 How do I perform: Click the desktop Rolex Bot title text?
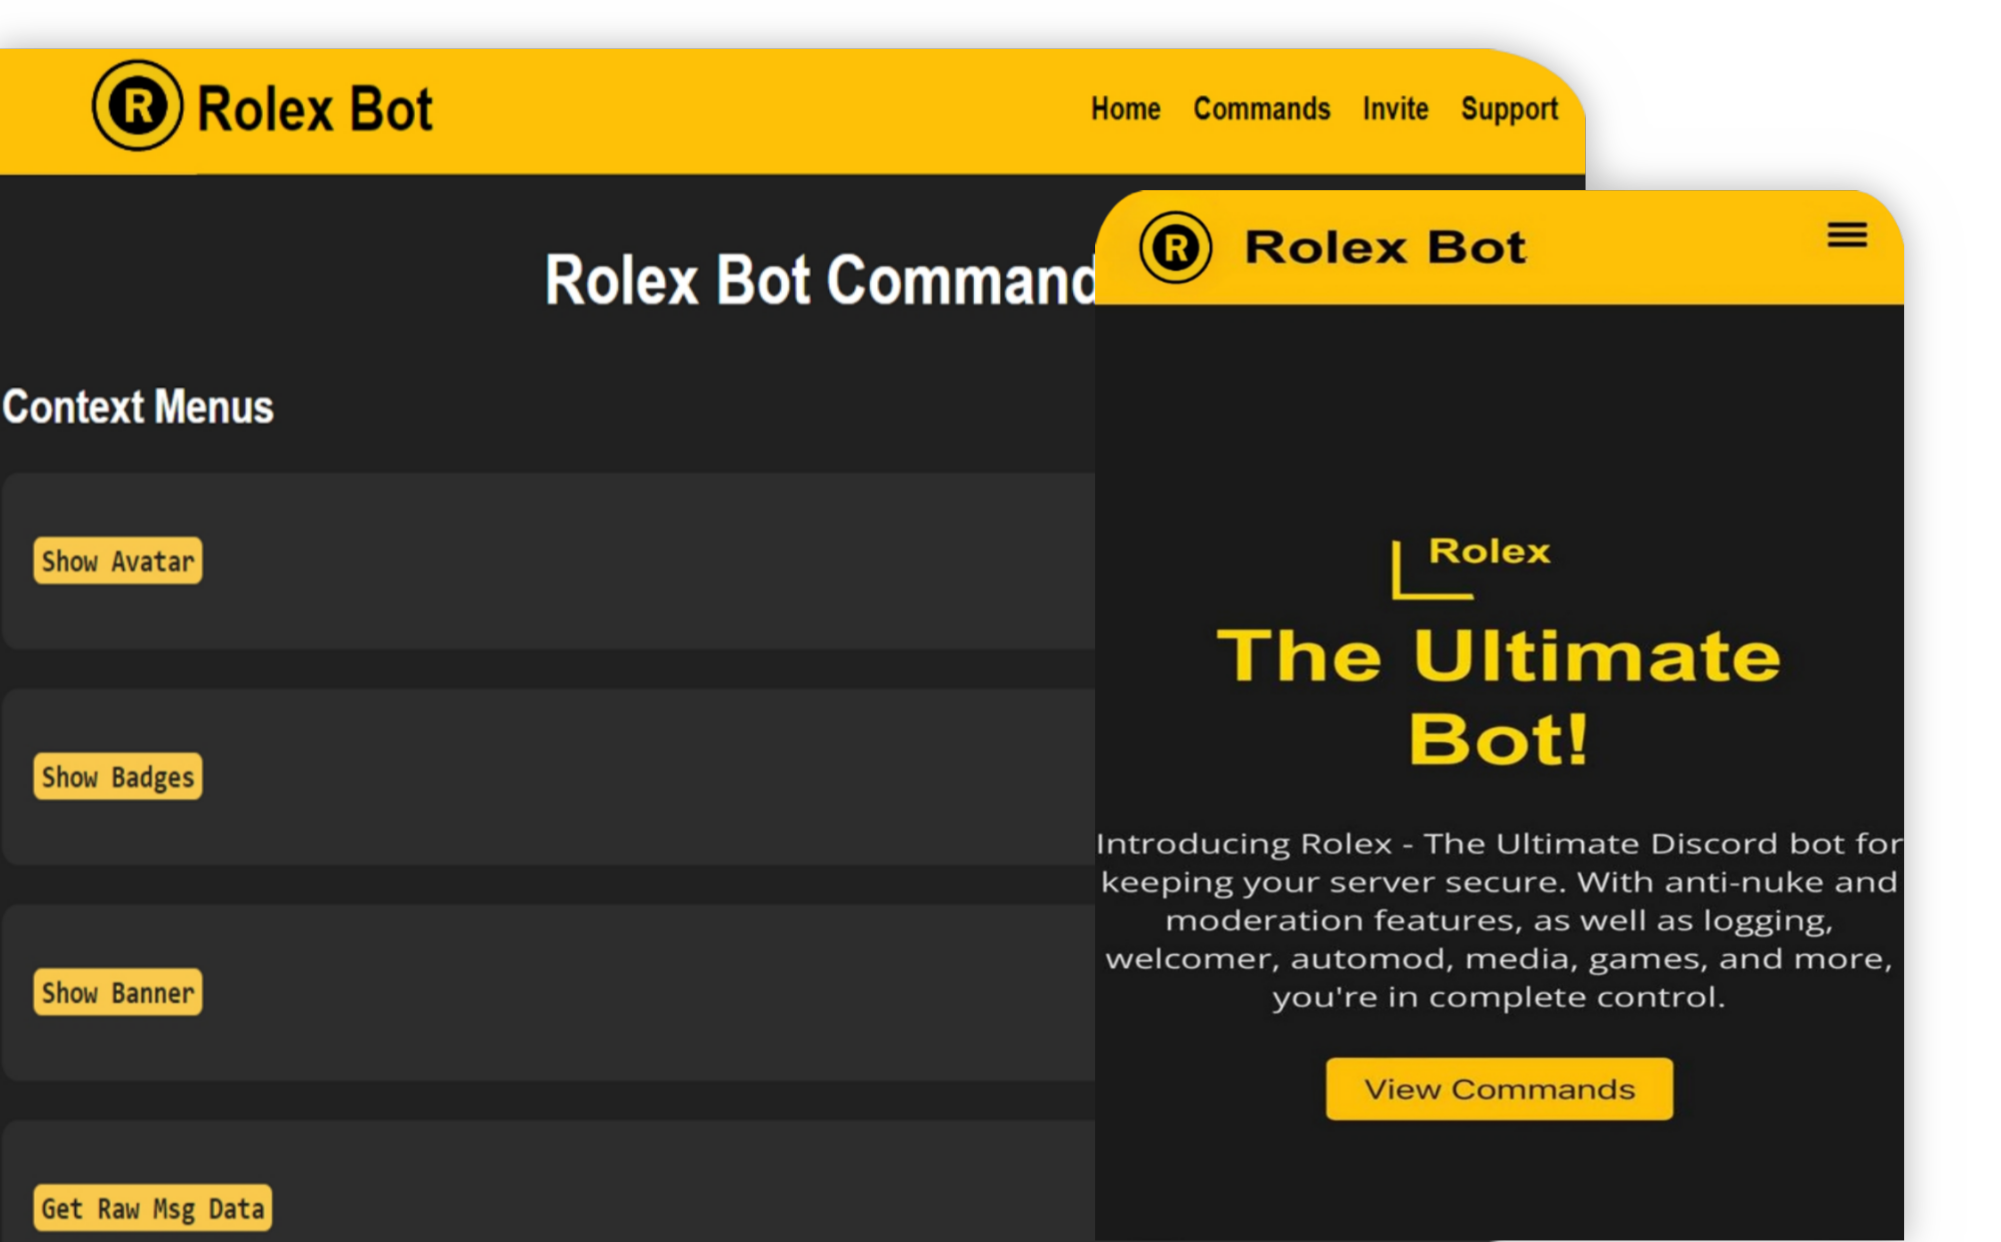point(314,109)
